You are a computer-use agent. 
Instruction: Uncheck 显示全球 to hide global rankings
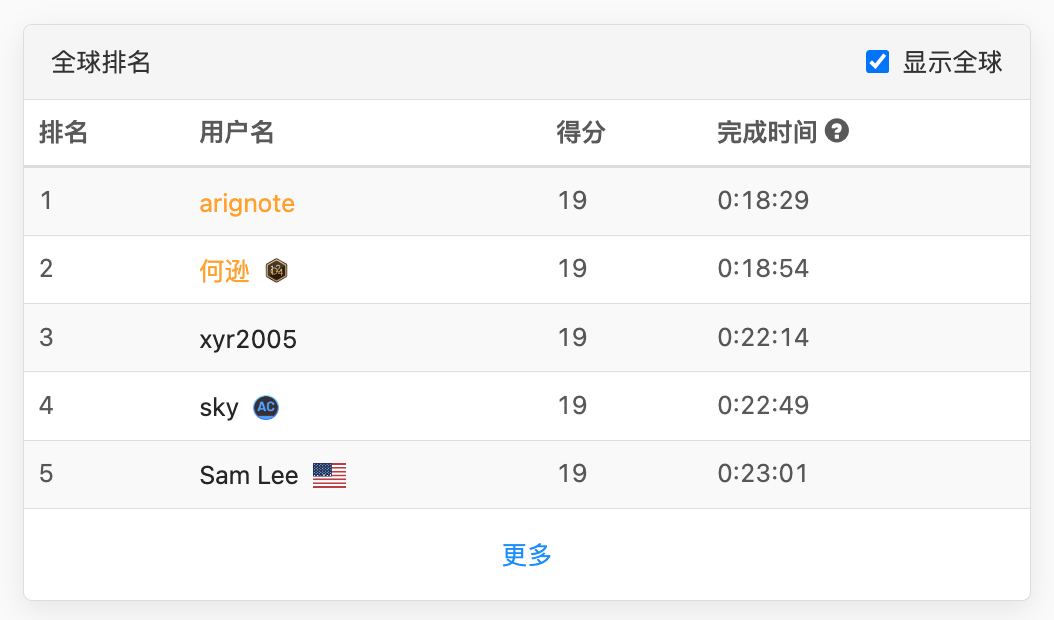(877, 61)
